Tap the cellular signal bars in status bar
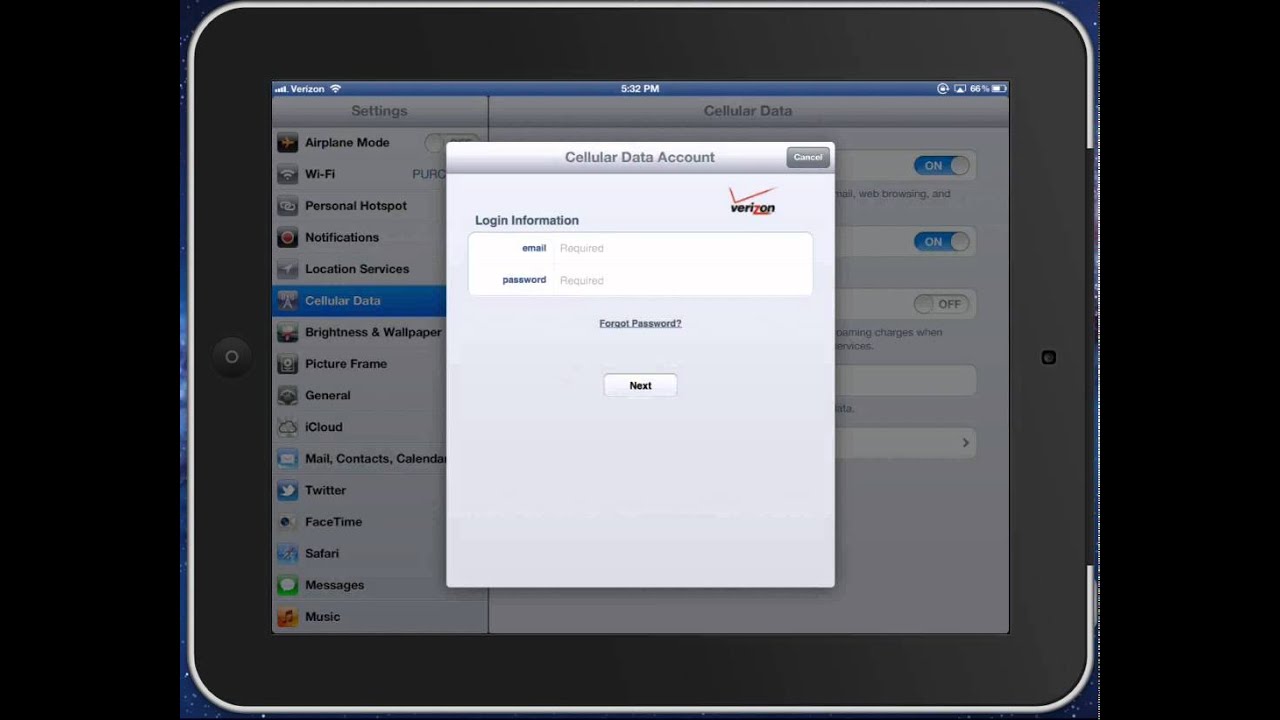Viewport: 1280px width, 720px height. (280, 89)
